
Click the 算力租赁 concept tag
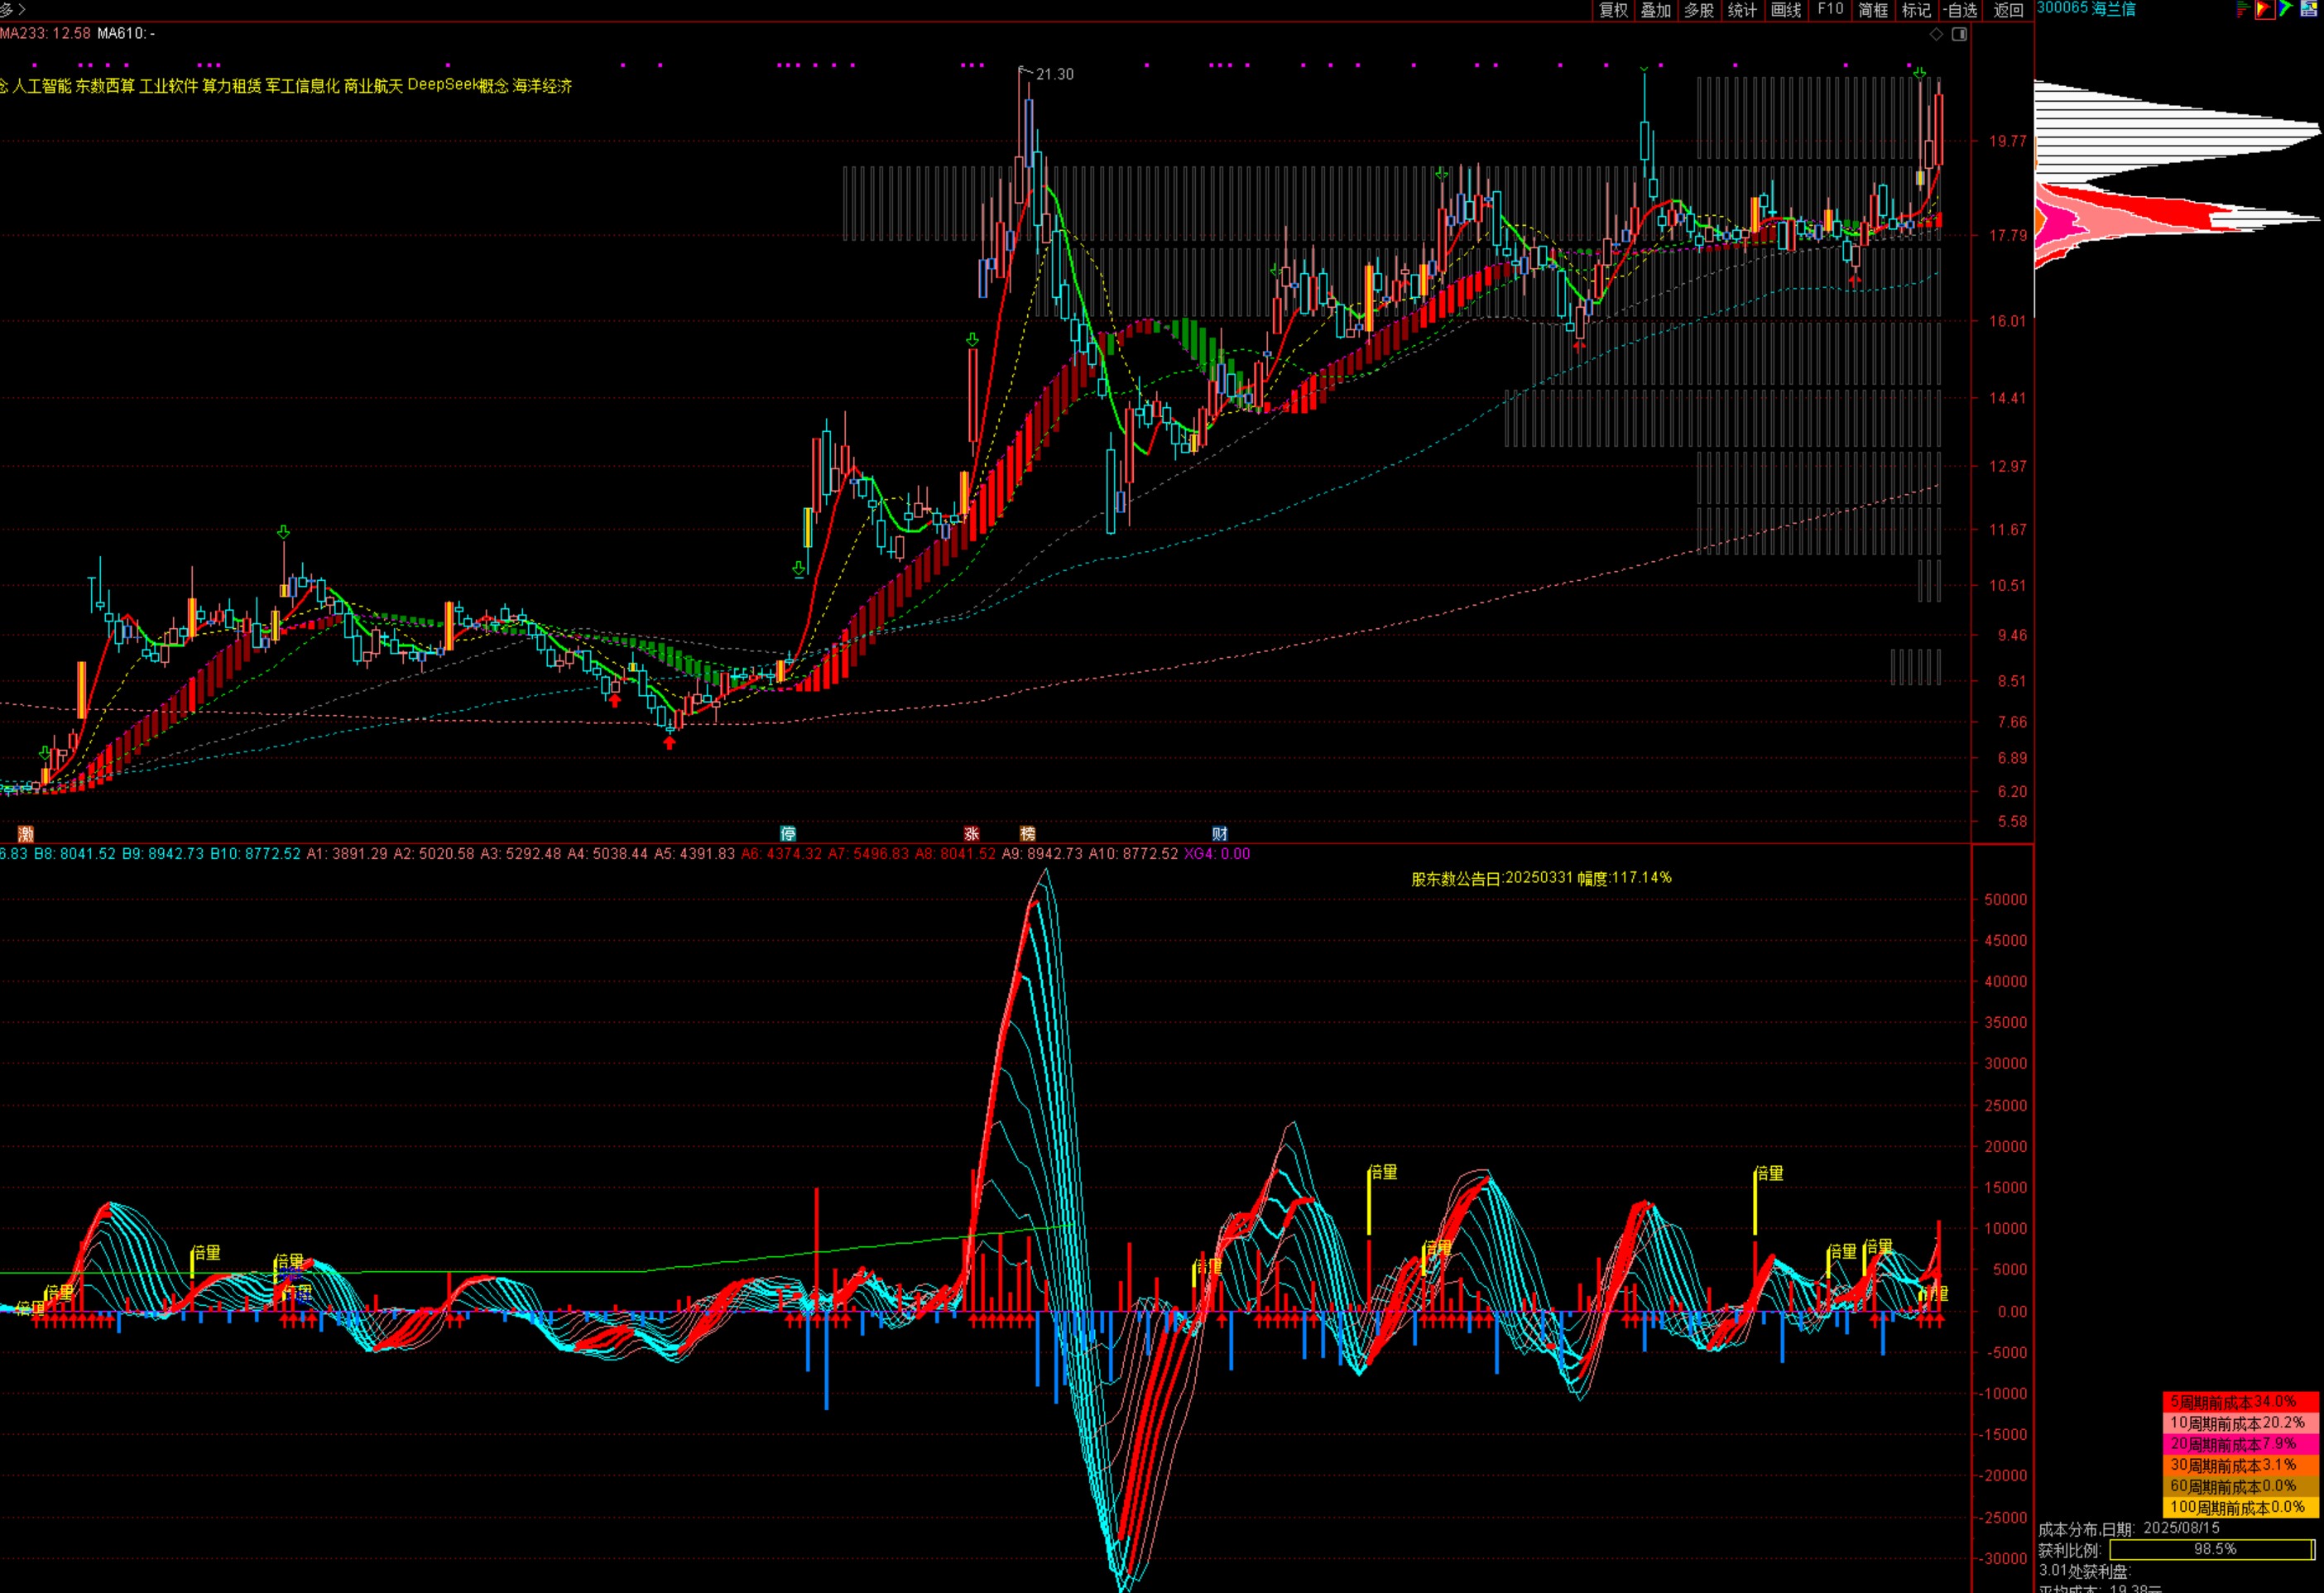pyautogui.click(x=232, y=86)
